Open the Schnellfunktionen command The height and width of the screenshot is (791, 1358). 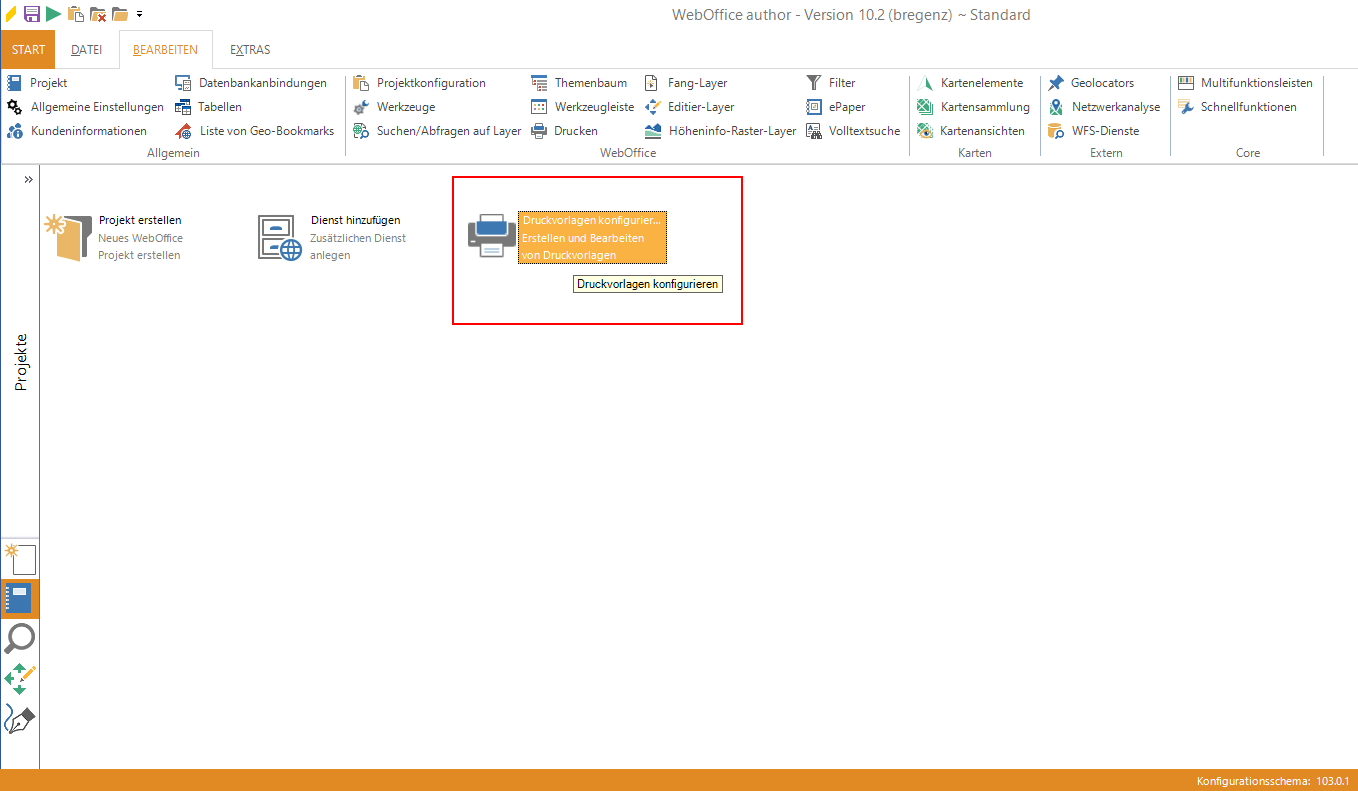[x=1237, y=107]
